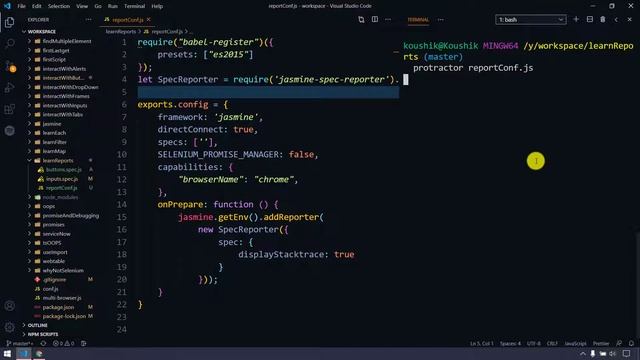Click the panel arrow next to the trash icon
This screenshot has height=360, width=640.
coord(616,19)
